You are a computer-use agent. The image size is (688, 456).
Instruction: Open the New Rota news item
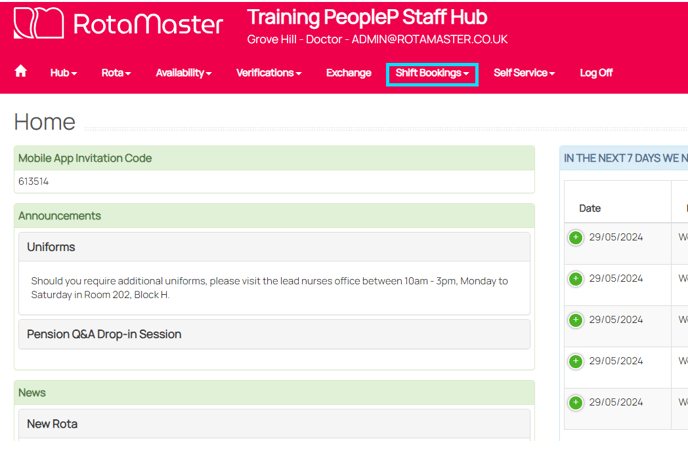point(52,424)
